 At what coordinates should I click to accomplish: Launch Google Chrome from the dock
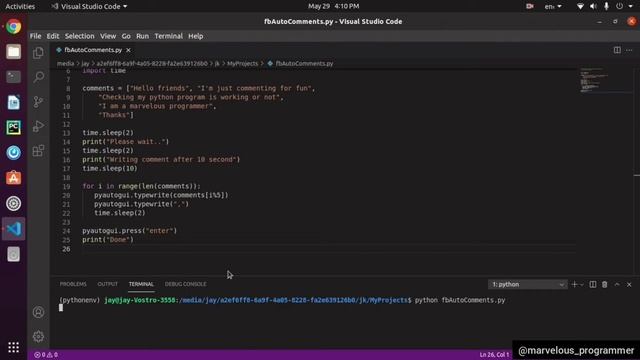click(13, 27)
